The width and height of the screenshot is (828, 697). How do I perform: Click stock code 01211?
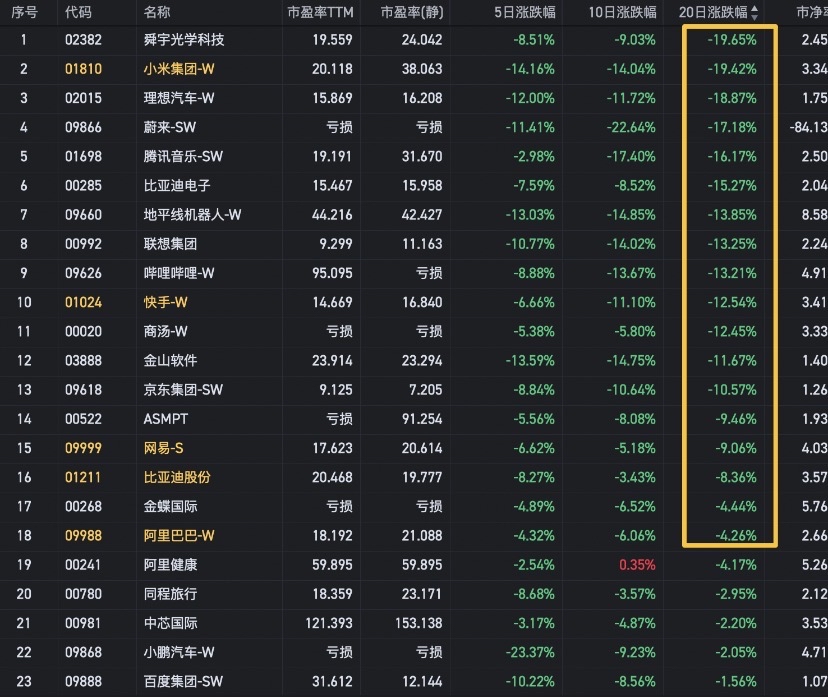(83, 477)
